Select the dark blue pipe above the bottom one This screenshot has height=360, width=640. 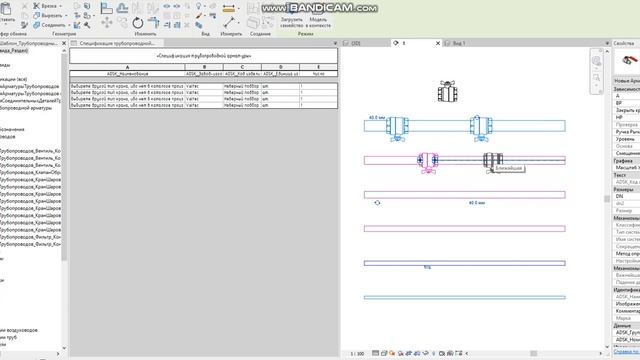click(464, 263)
